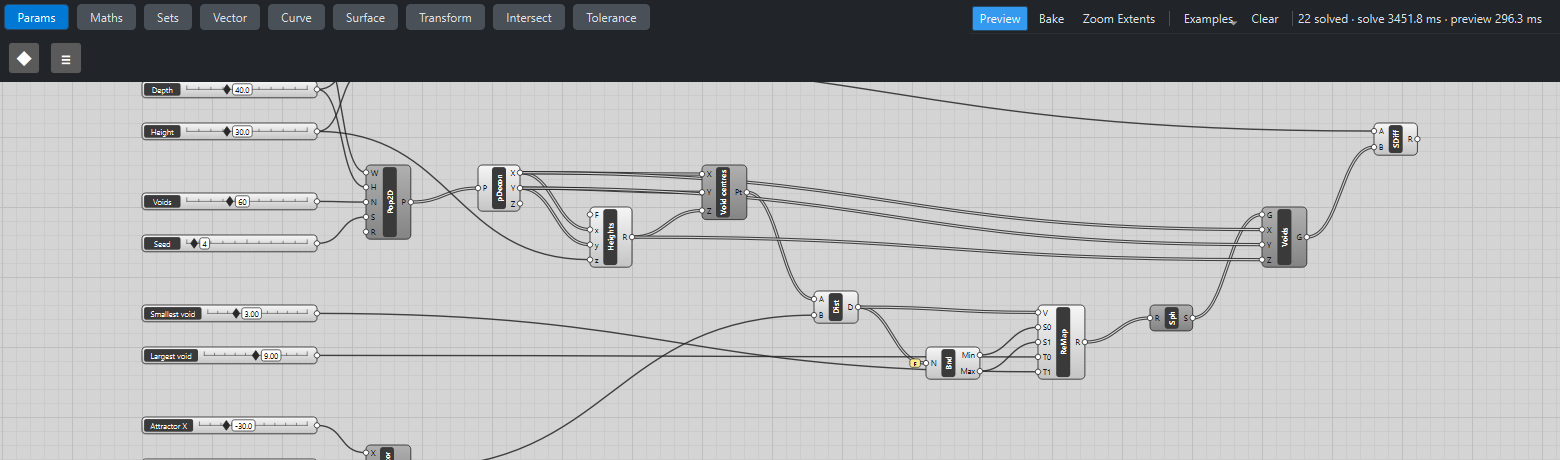Image resolution: width=1560 pixels, height=460 pixels.
Task: Select the ReMap component node
Action: pos(1061,342)
